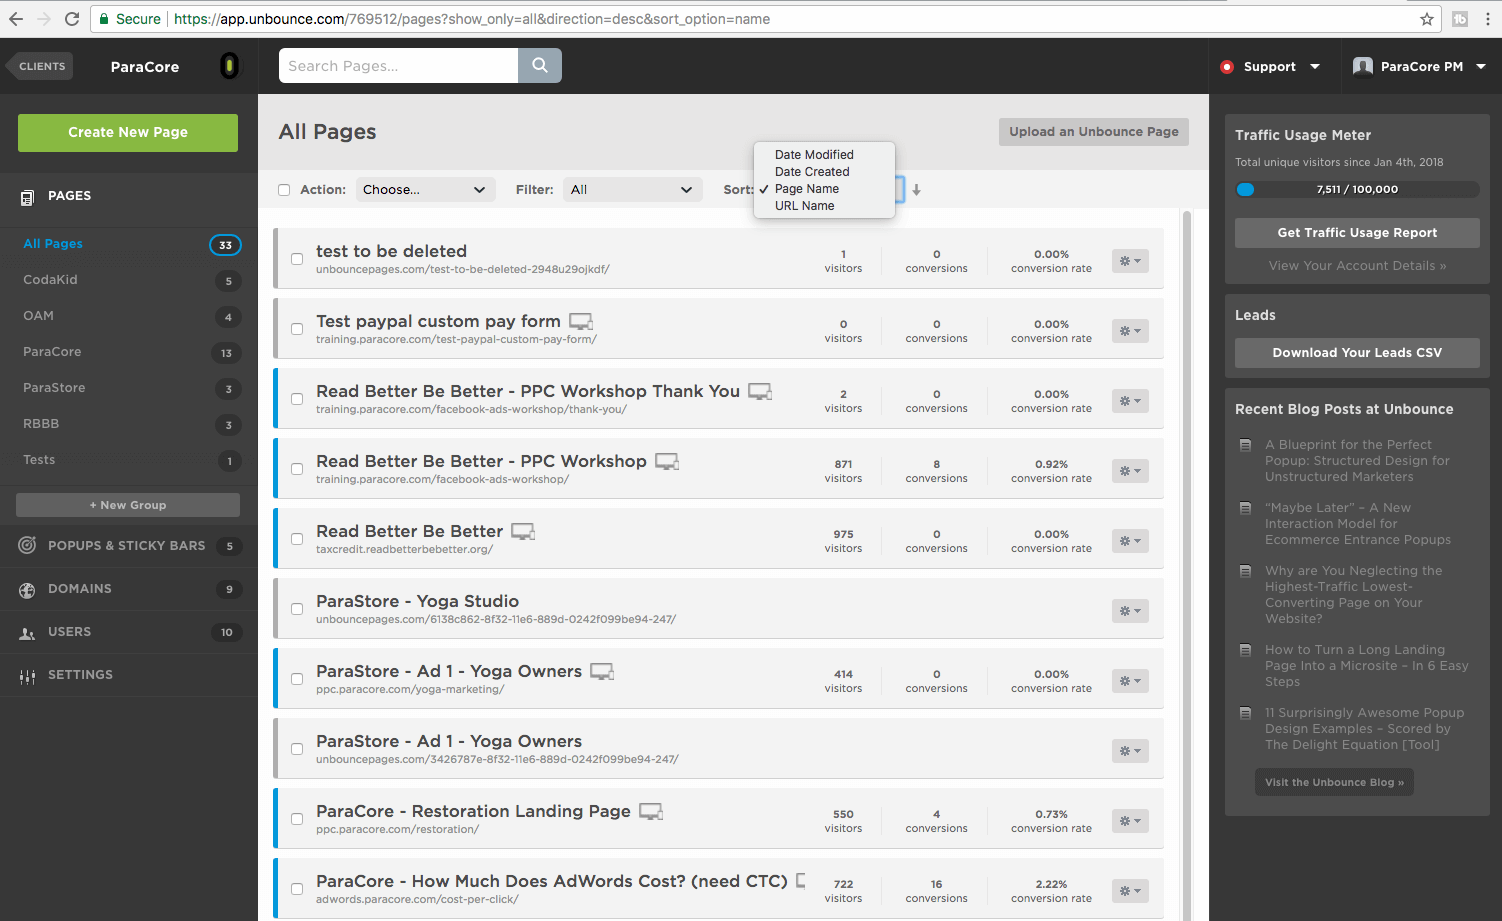Open the Filter All dropdown
This screenshot has width=1502, height=921.
(x=632, y=190)
